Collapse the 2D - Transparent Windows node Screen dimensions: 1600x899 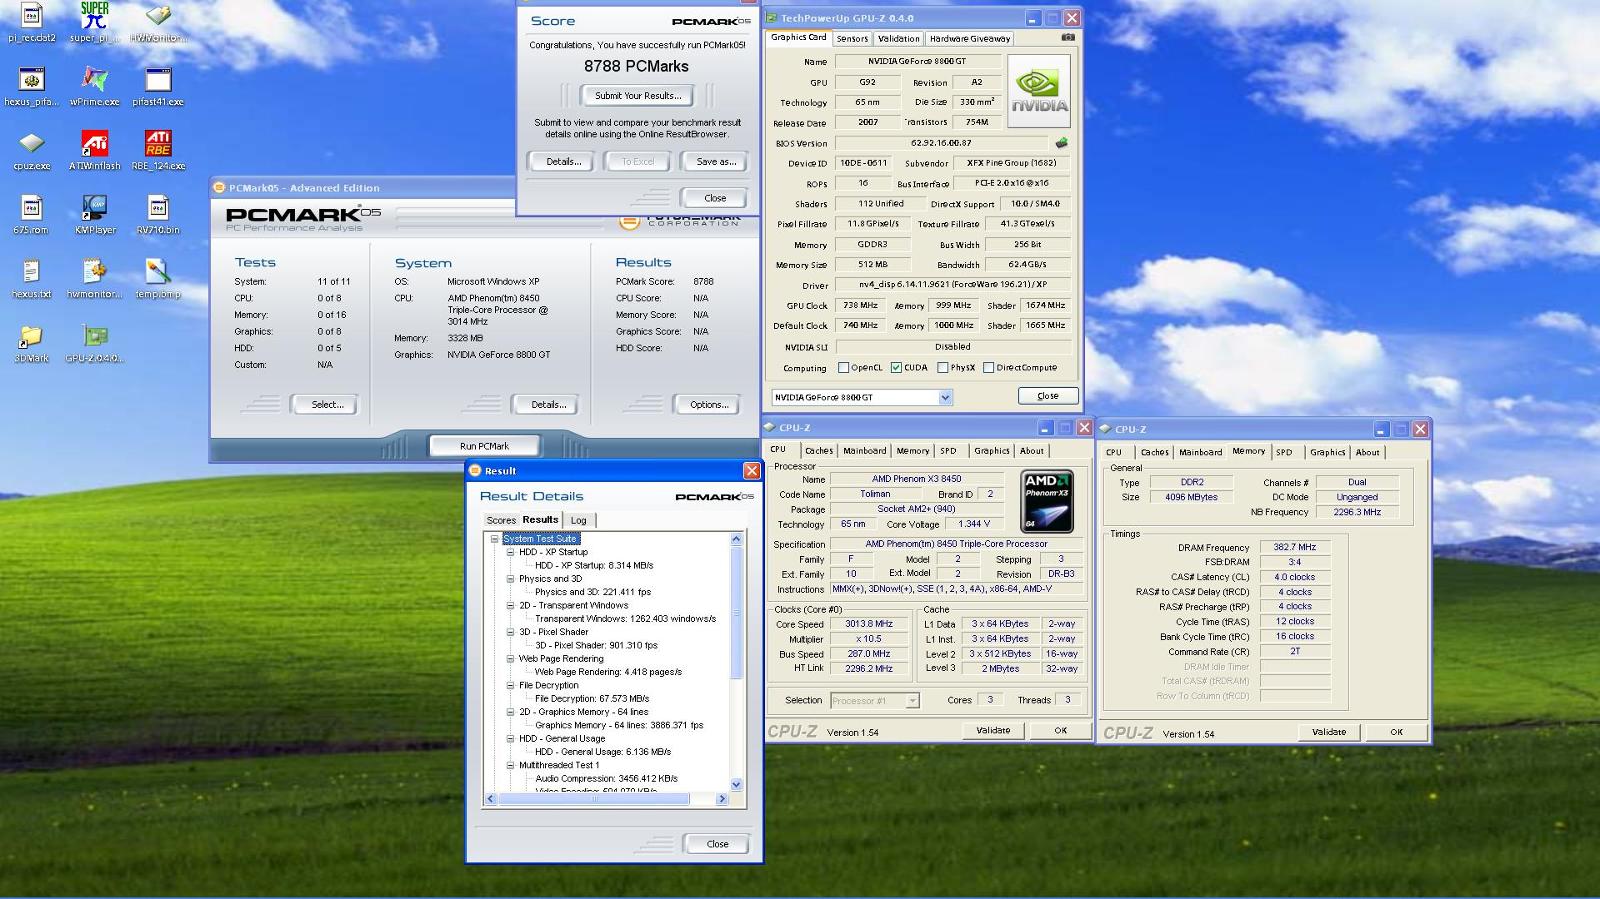[x=510, y=605]
